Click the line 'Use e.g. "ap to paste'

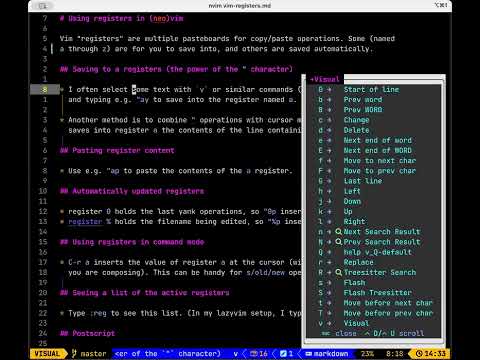(x=180, y=171)
